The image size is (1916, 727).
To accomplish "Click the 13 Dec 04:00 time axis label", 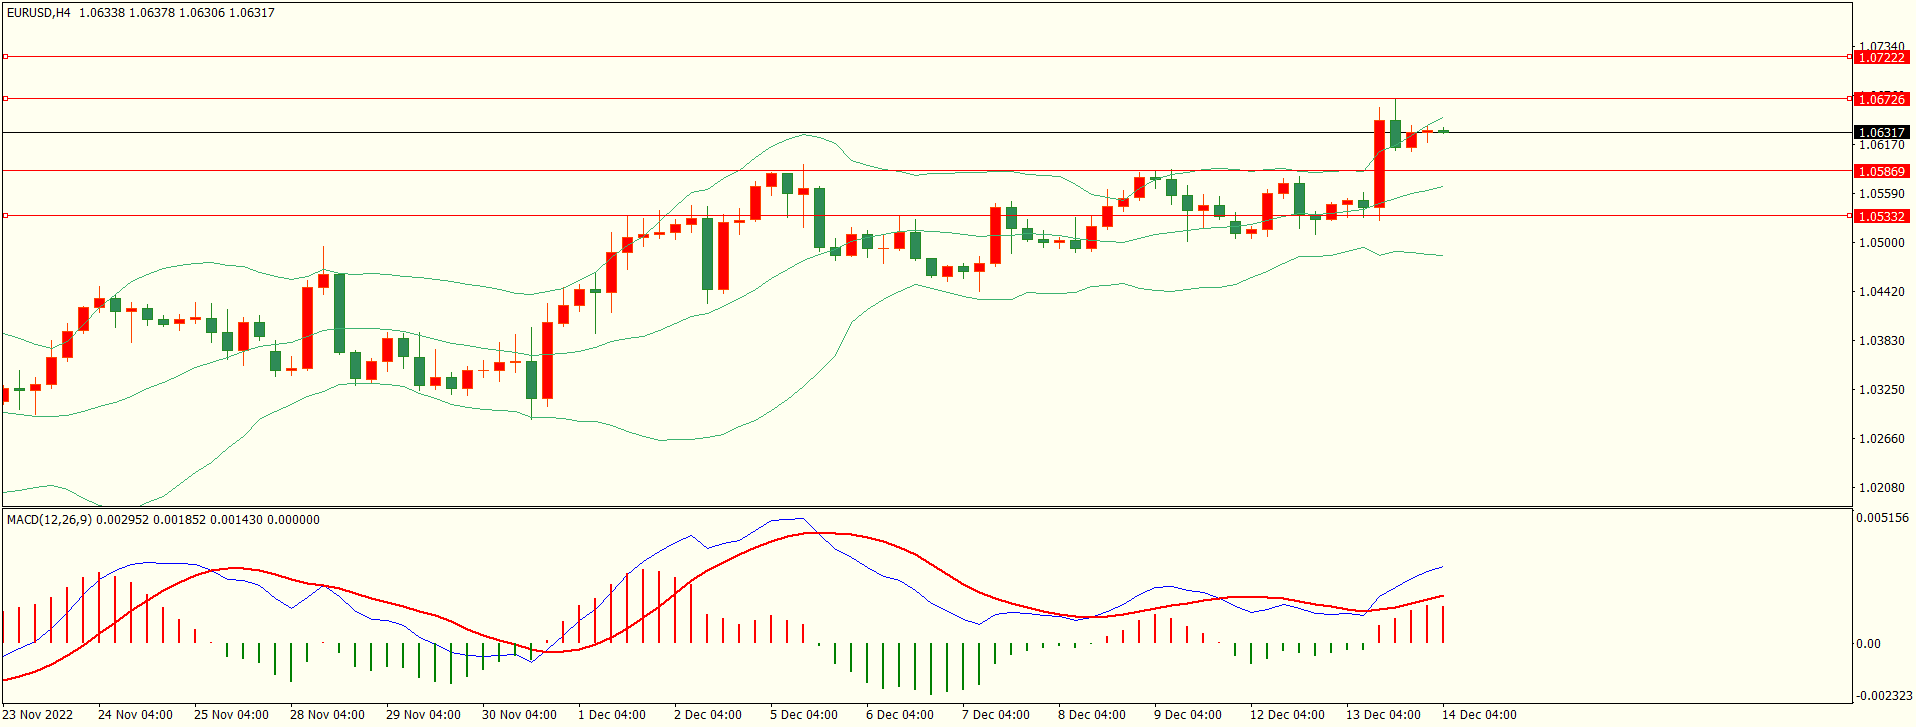I will (x=1383, y=715).
